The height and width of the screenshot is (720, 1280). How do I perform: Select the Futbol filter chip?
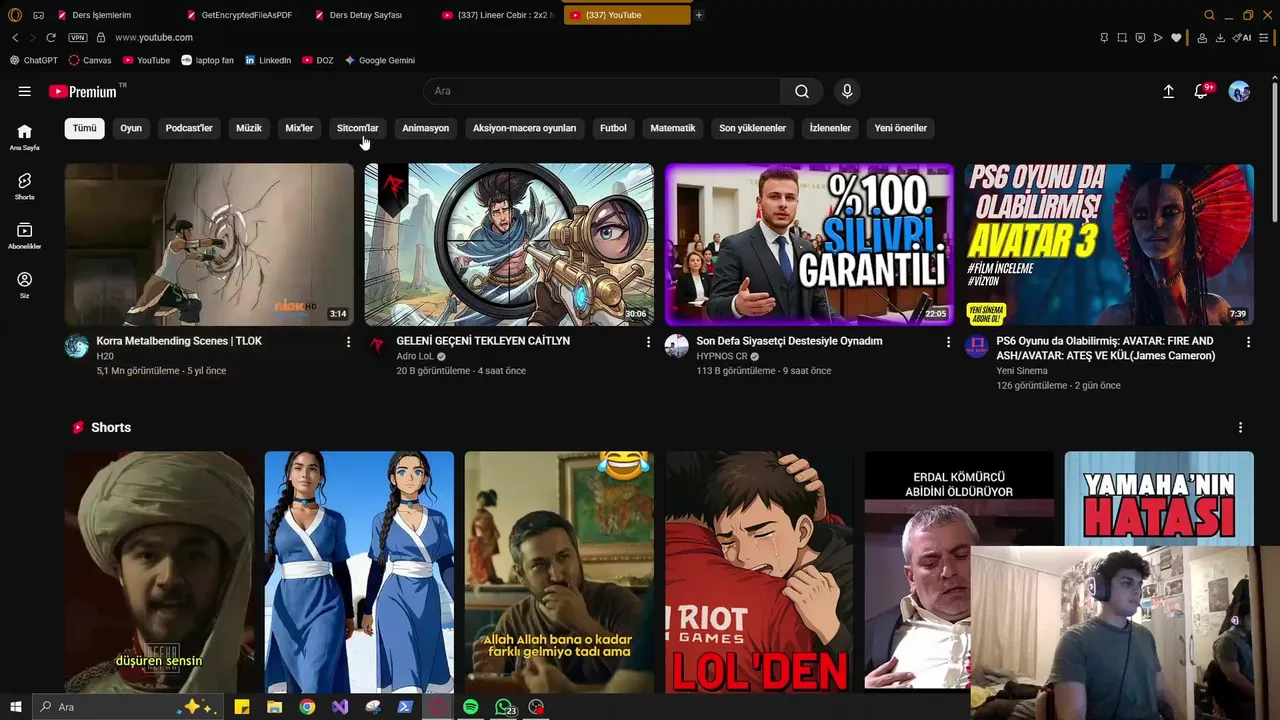click(x=613, y=128)
